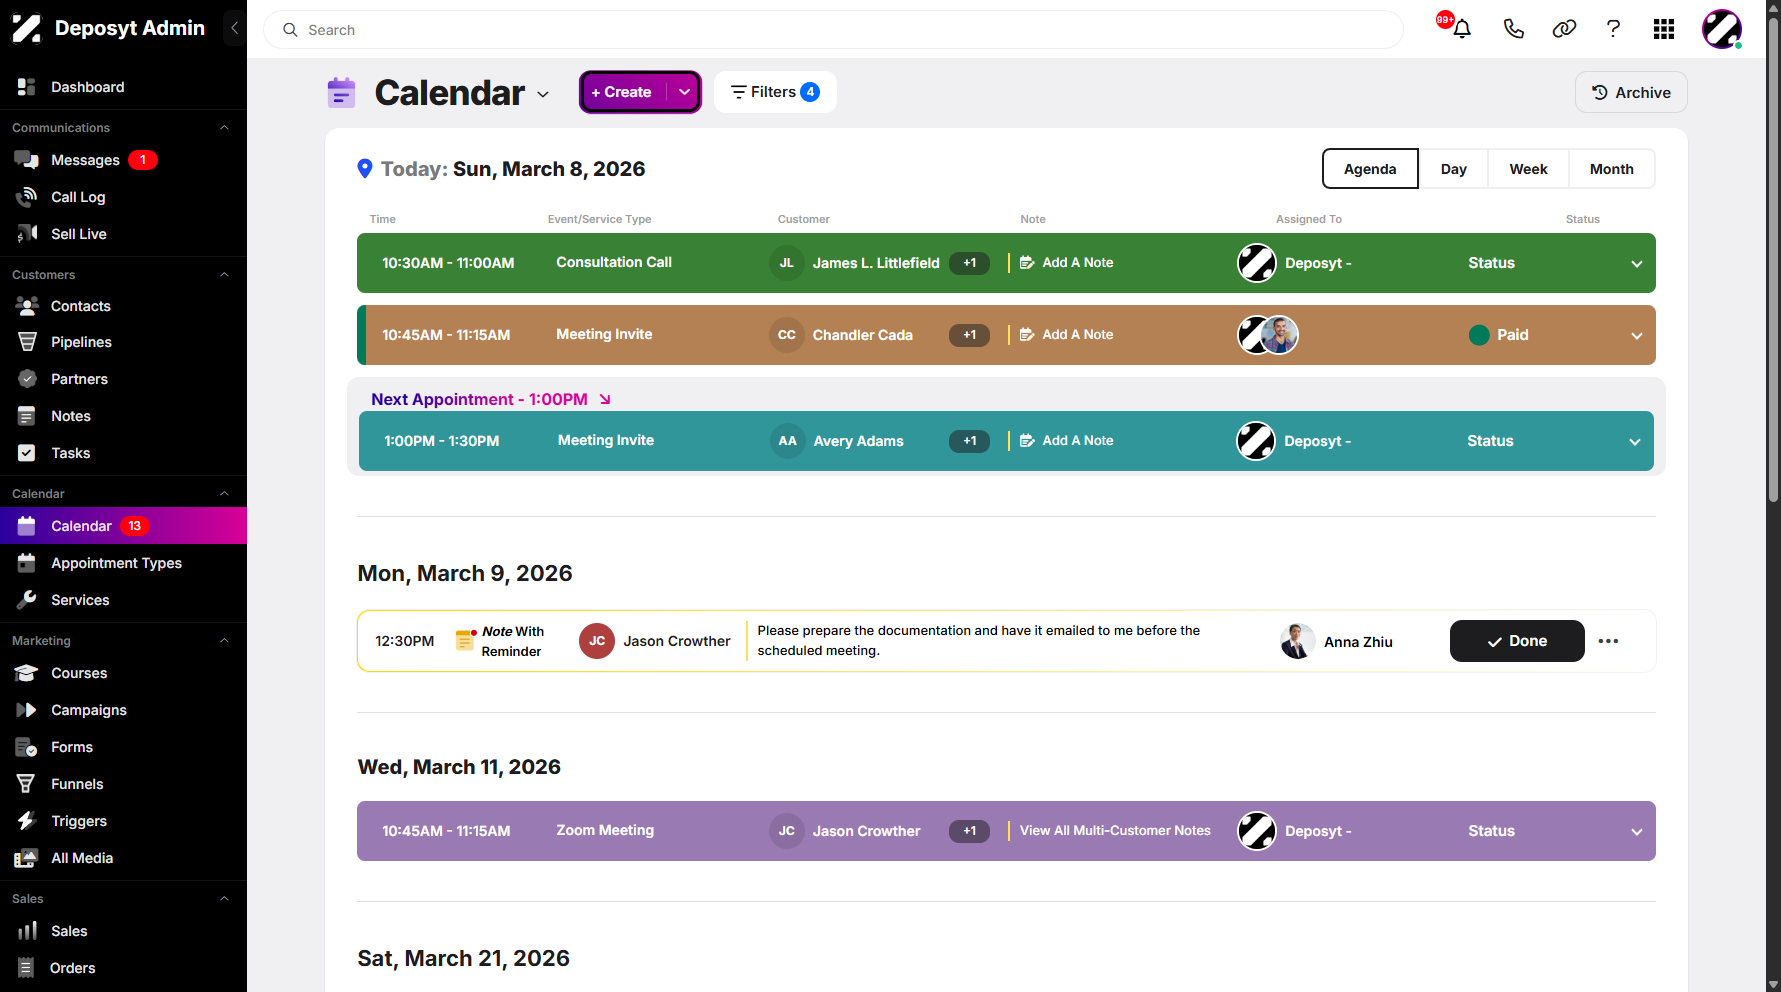
Task: Switch to the Agenda view tab
Action: coord(1370,169)
